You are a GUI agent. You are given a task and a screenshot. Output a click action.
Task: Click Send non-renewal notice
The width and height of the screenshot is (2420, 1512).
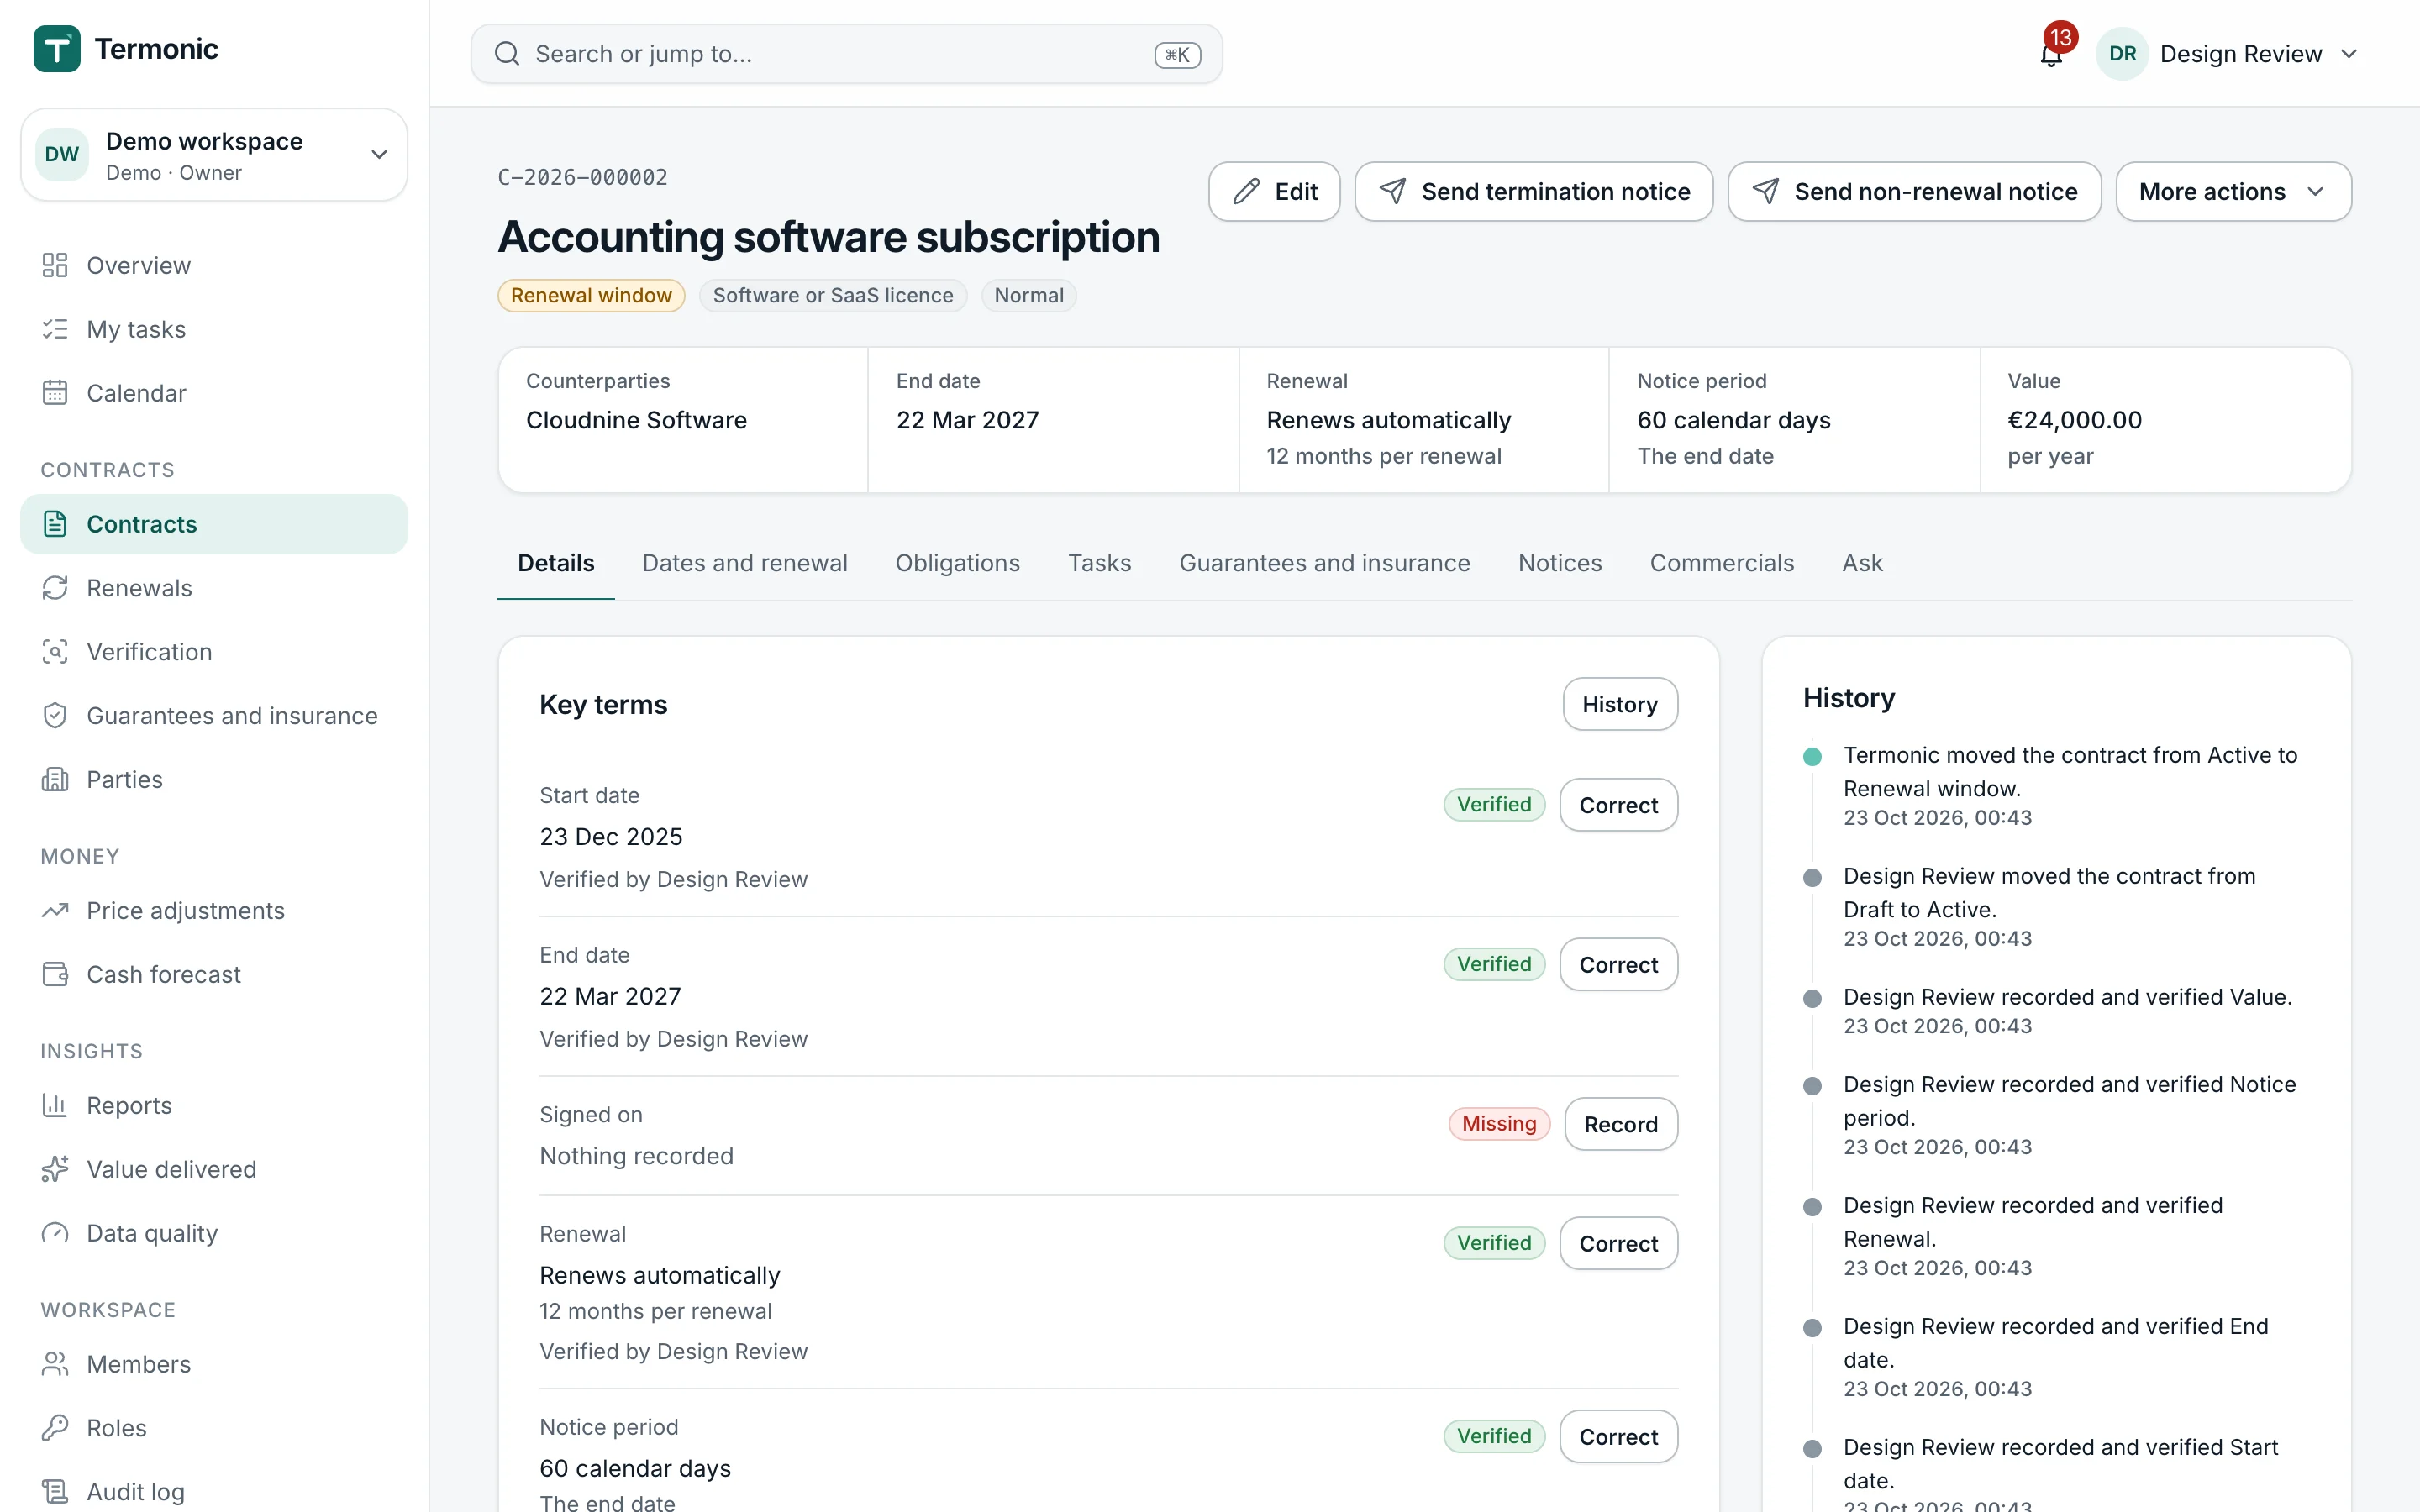coord(1914,192)
